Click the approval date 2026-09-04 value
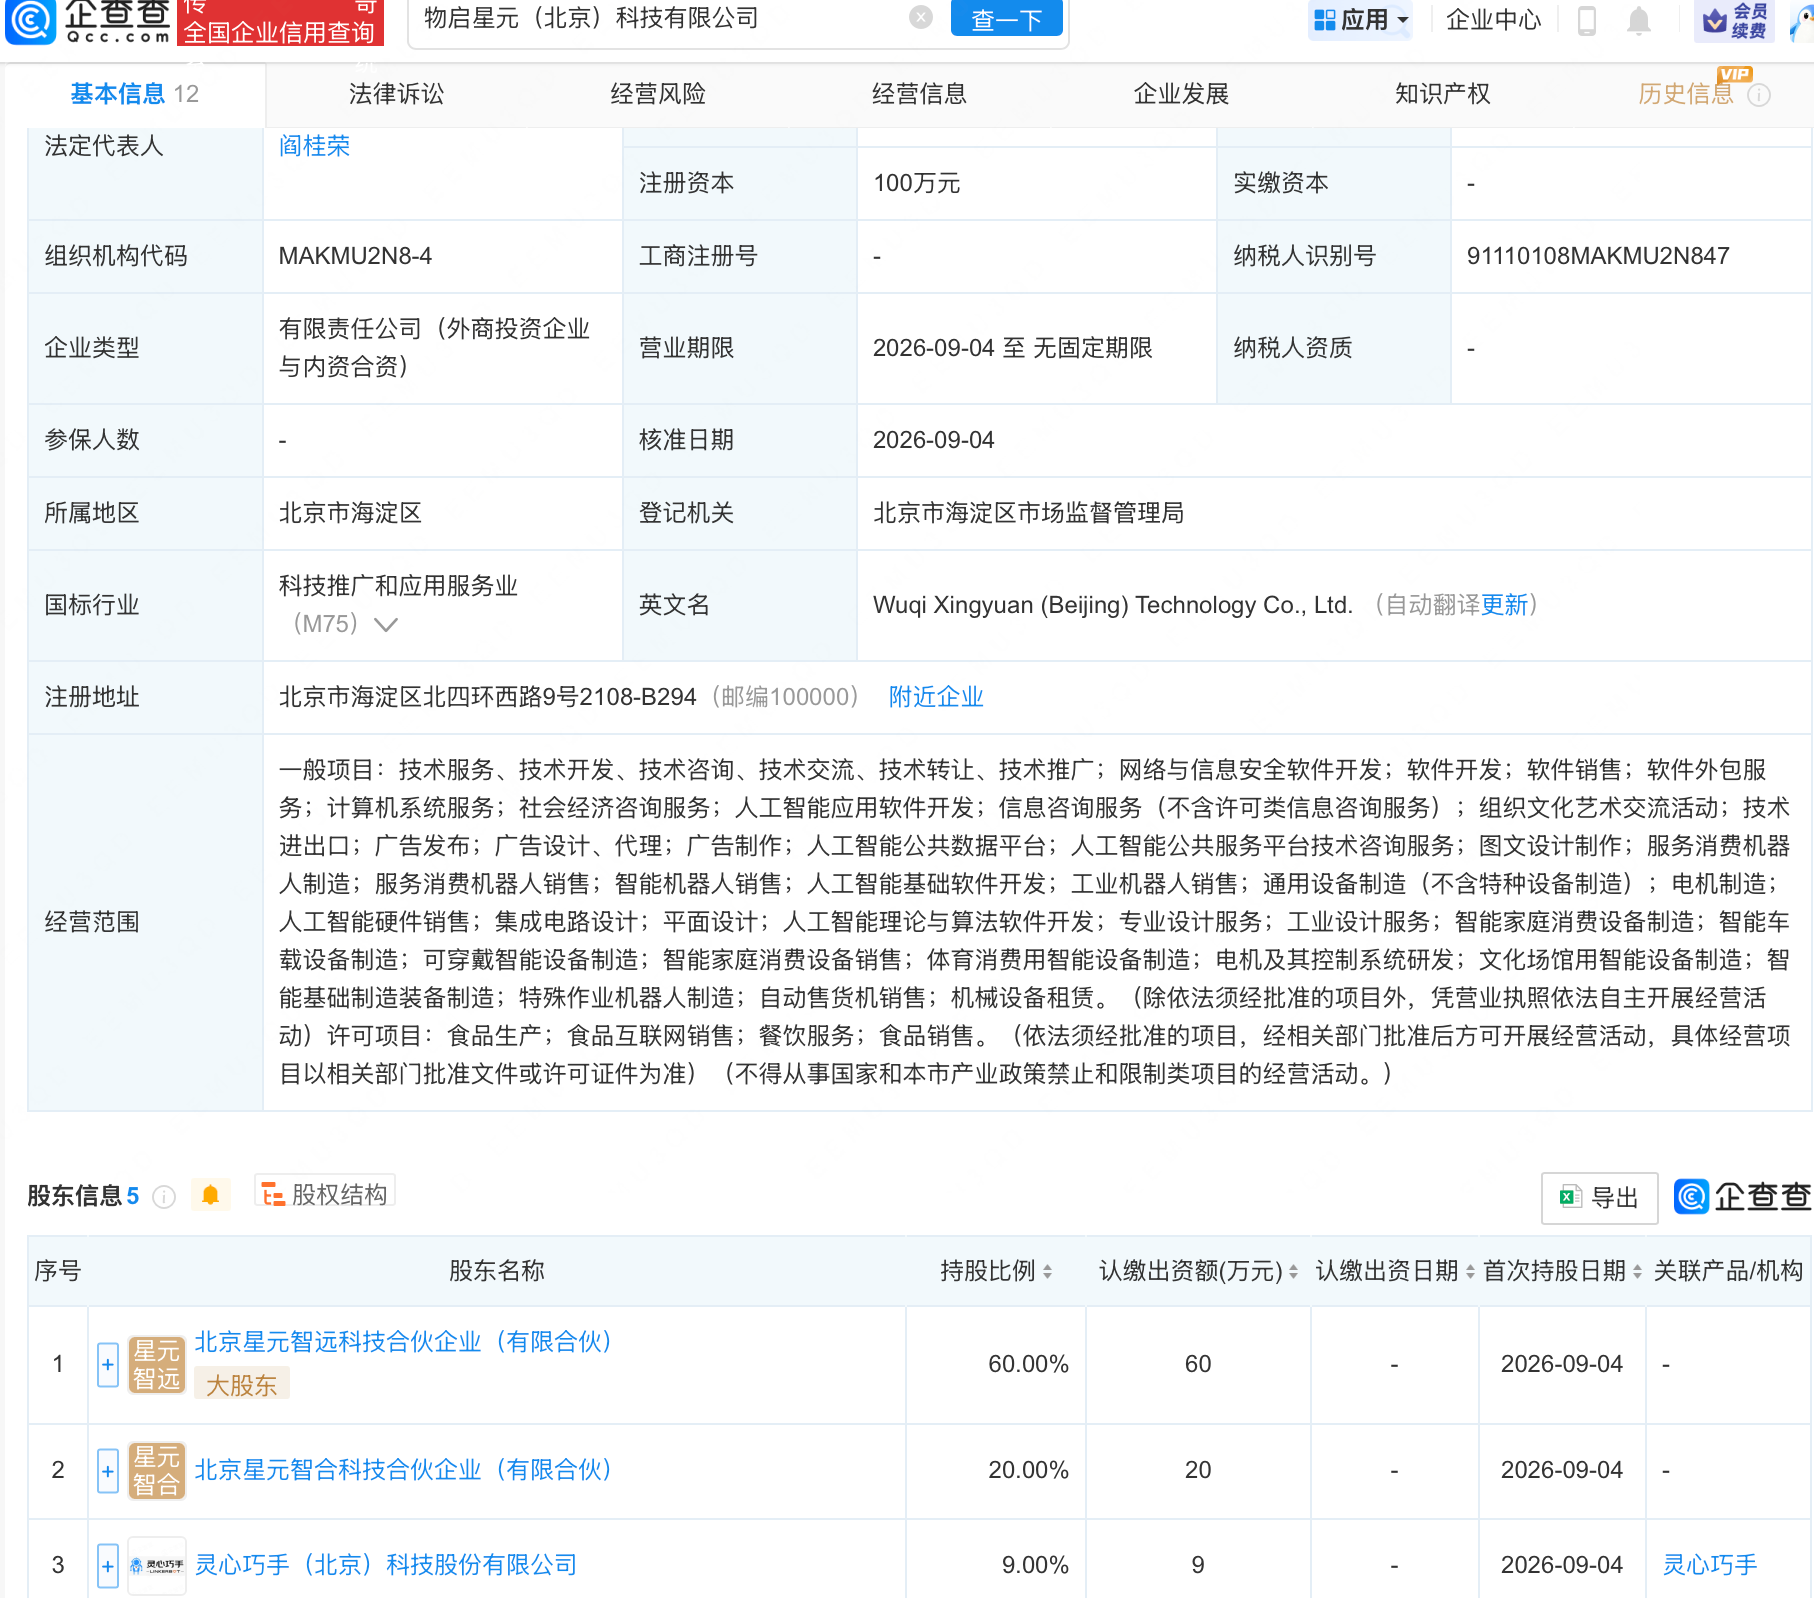This screenshot has height=1598, width=1814. [x=933, y=440]
